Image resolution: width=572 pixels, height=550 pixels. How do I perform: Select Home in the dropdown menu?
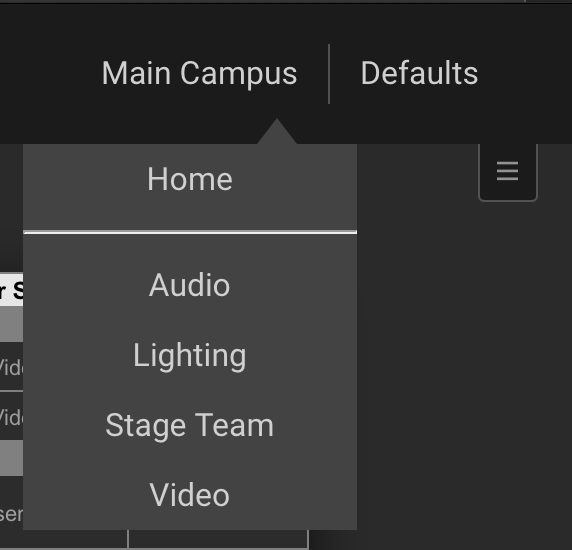[190, 179]
